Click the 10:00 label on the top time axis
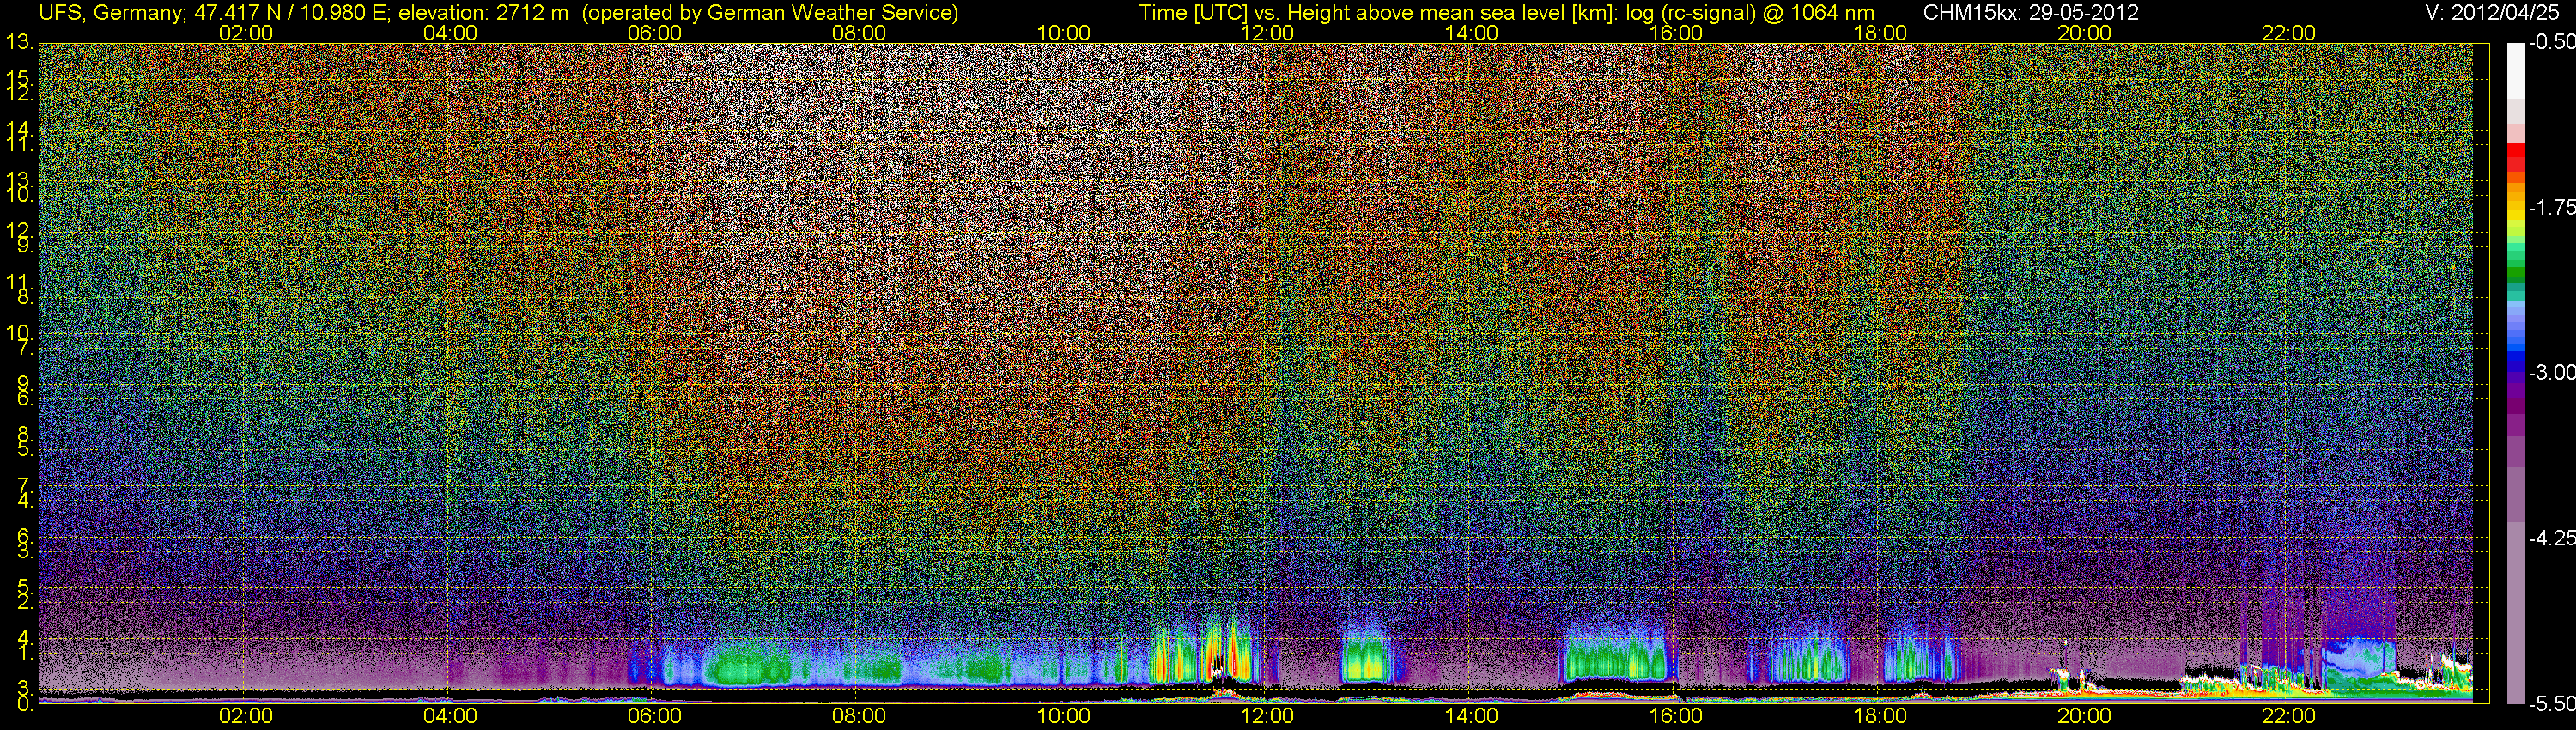This screenshot has height=730, width=2576. 1063,33
